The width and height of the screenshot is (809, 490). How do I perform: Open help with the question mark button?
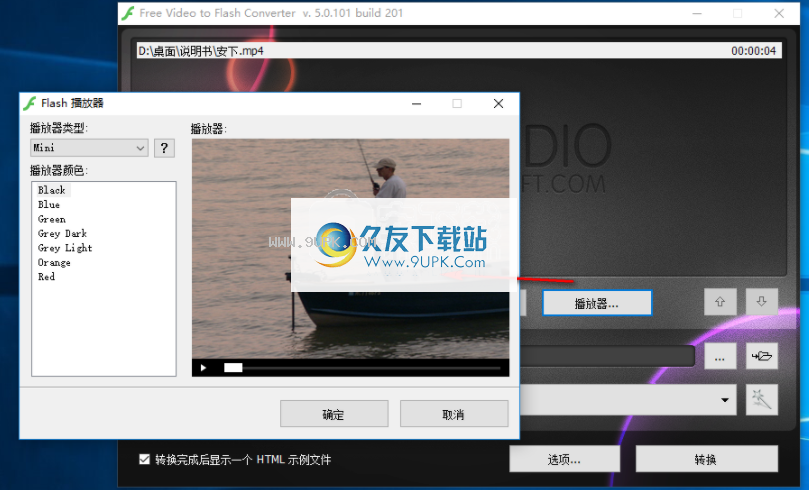click(164, 148)
